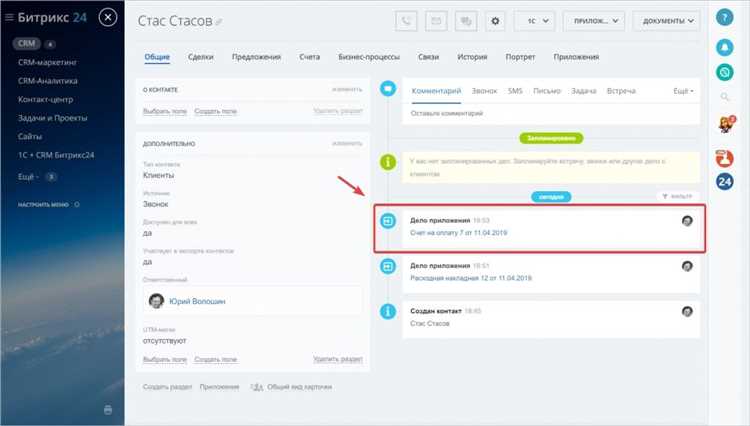Click Создать раздел at card bottom
750x426 pixels.
click(x=167, y=387)
